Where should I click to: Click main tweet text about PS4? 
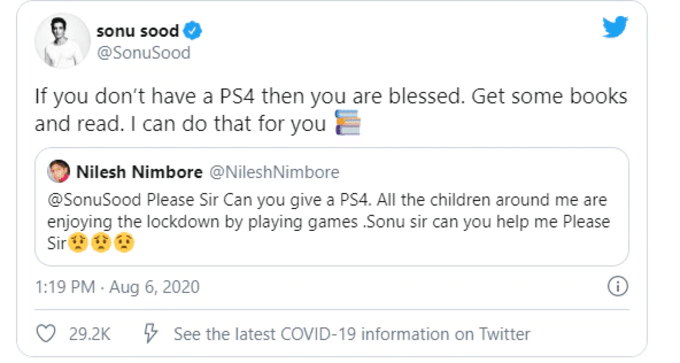(331, 110)
